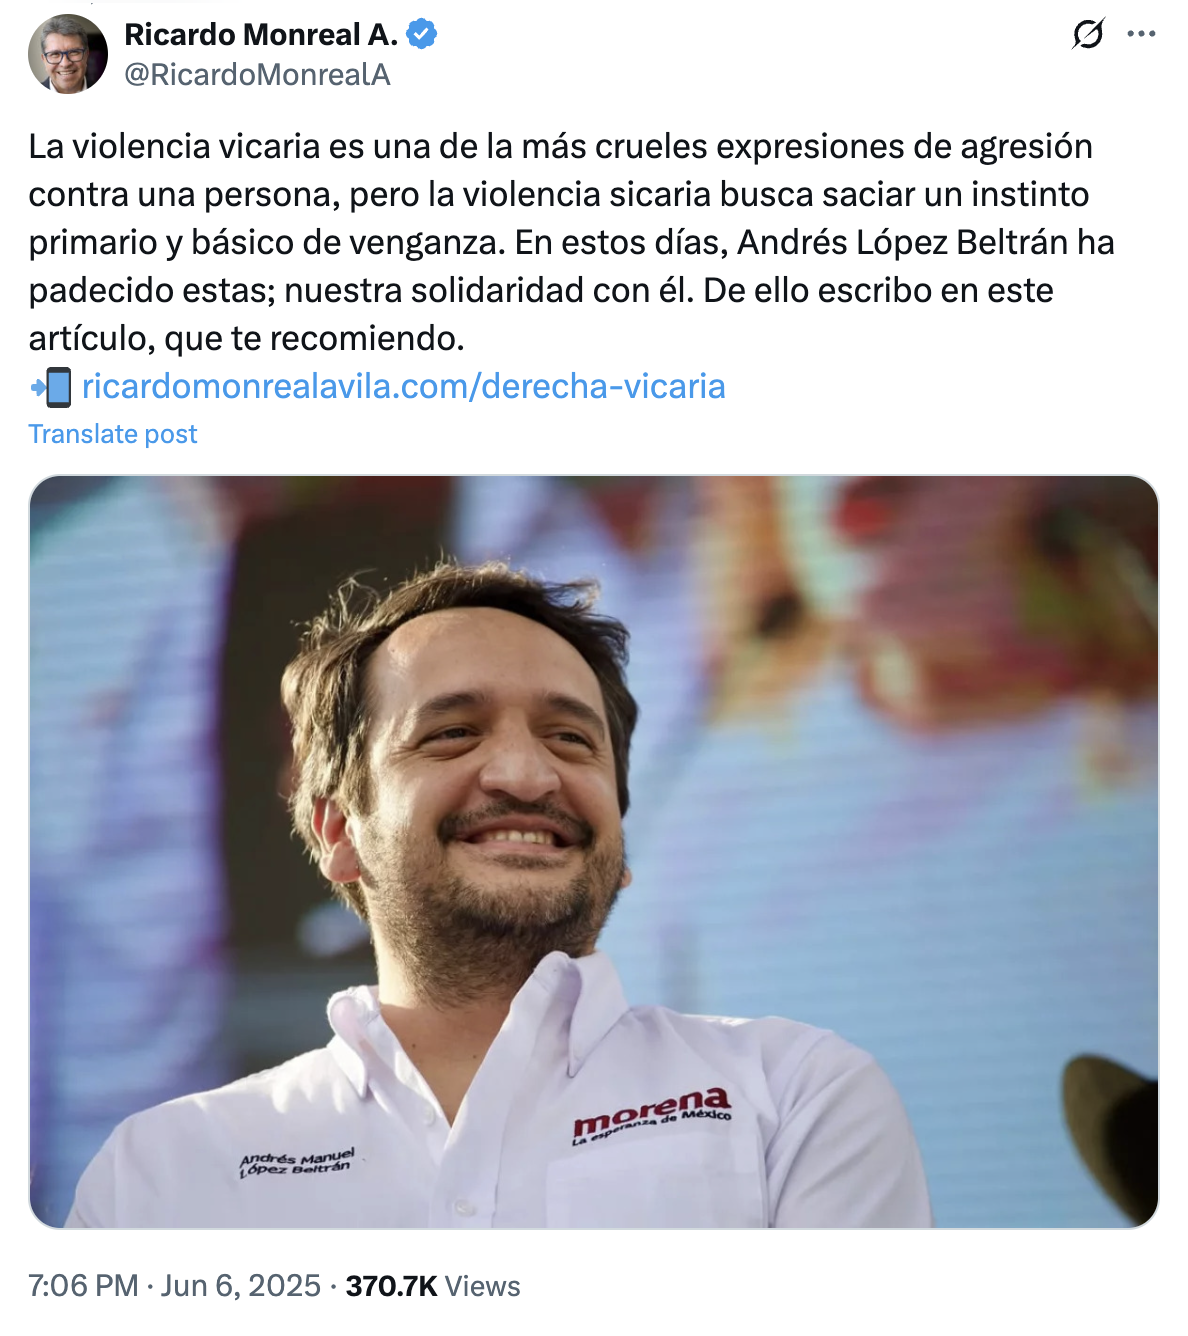
Task: Open Ricardo Monreal's profile avatar
Action: [x=68, y=54]
